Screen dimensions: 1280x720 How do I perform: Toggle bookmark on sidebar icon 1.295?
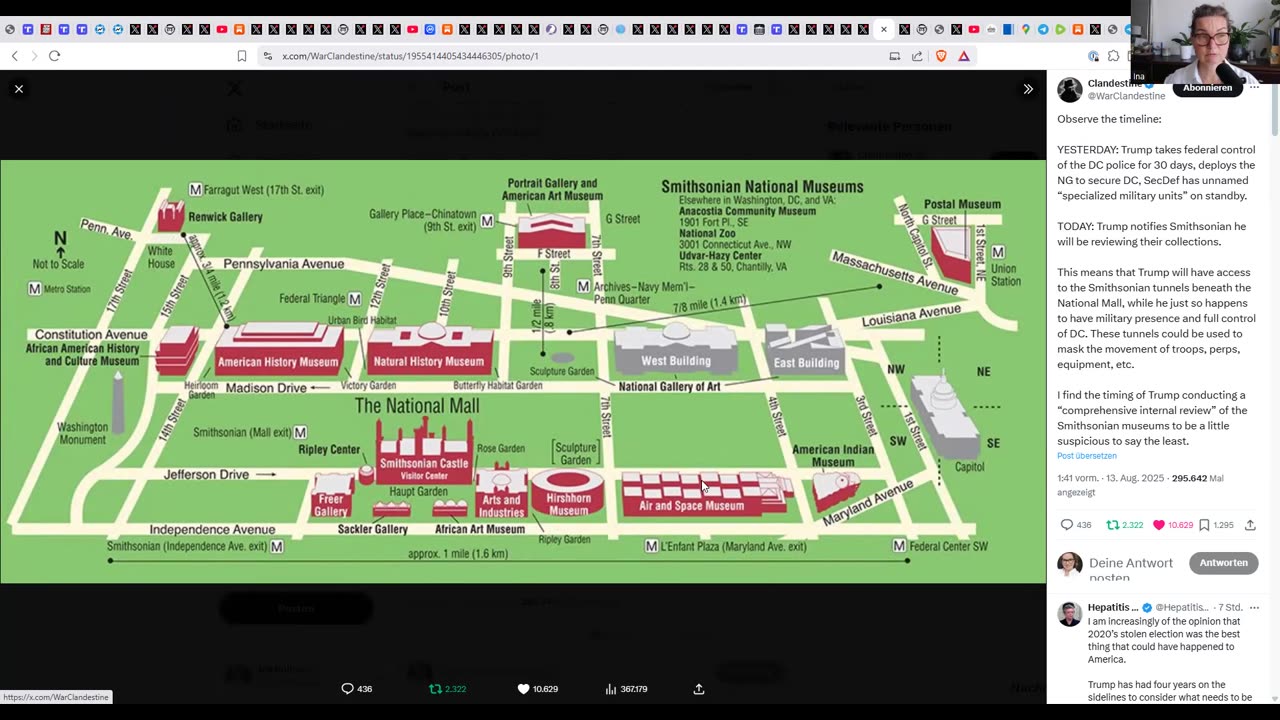click(x=1216, y=525)
